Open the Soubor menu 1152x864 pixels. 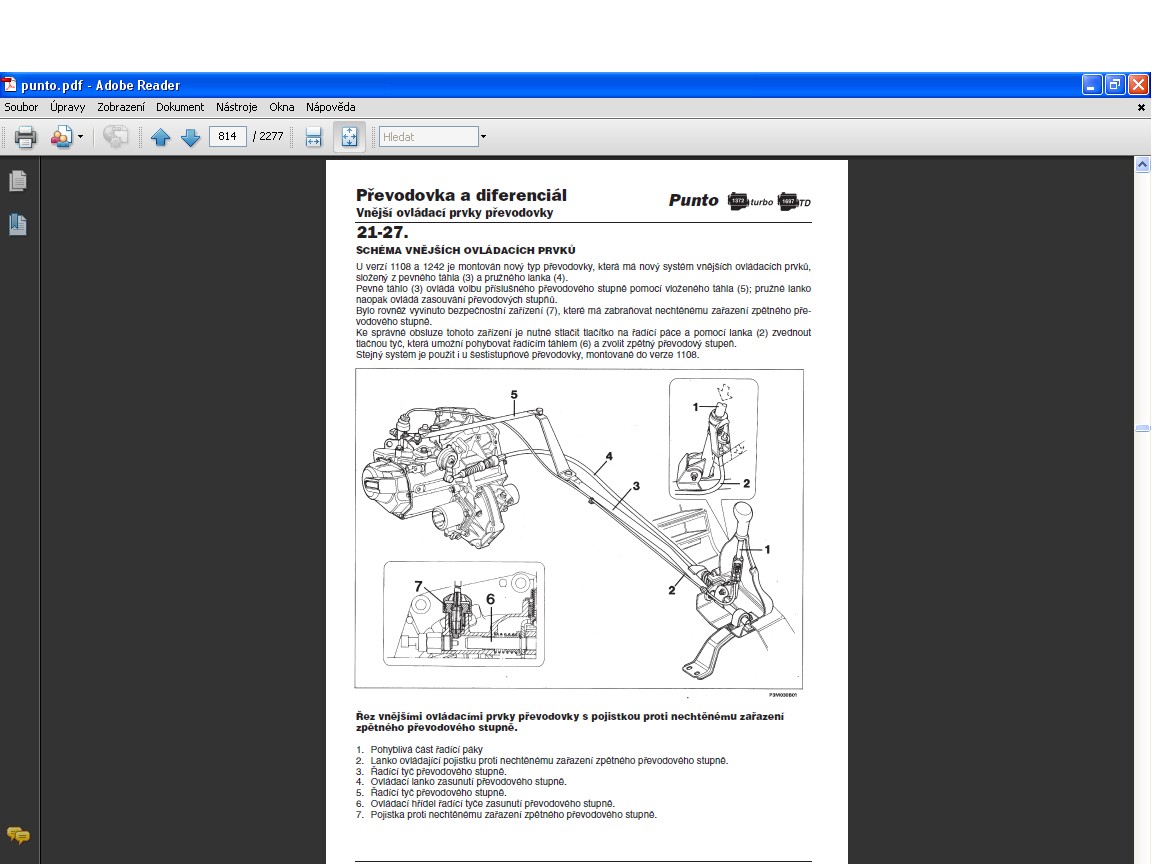click(x=21, y=107)
